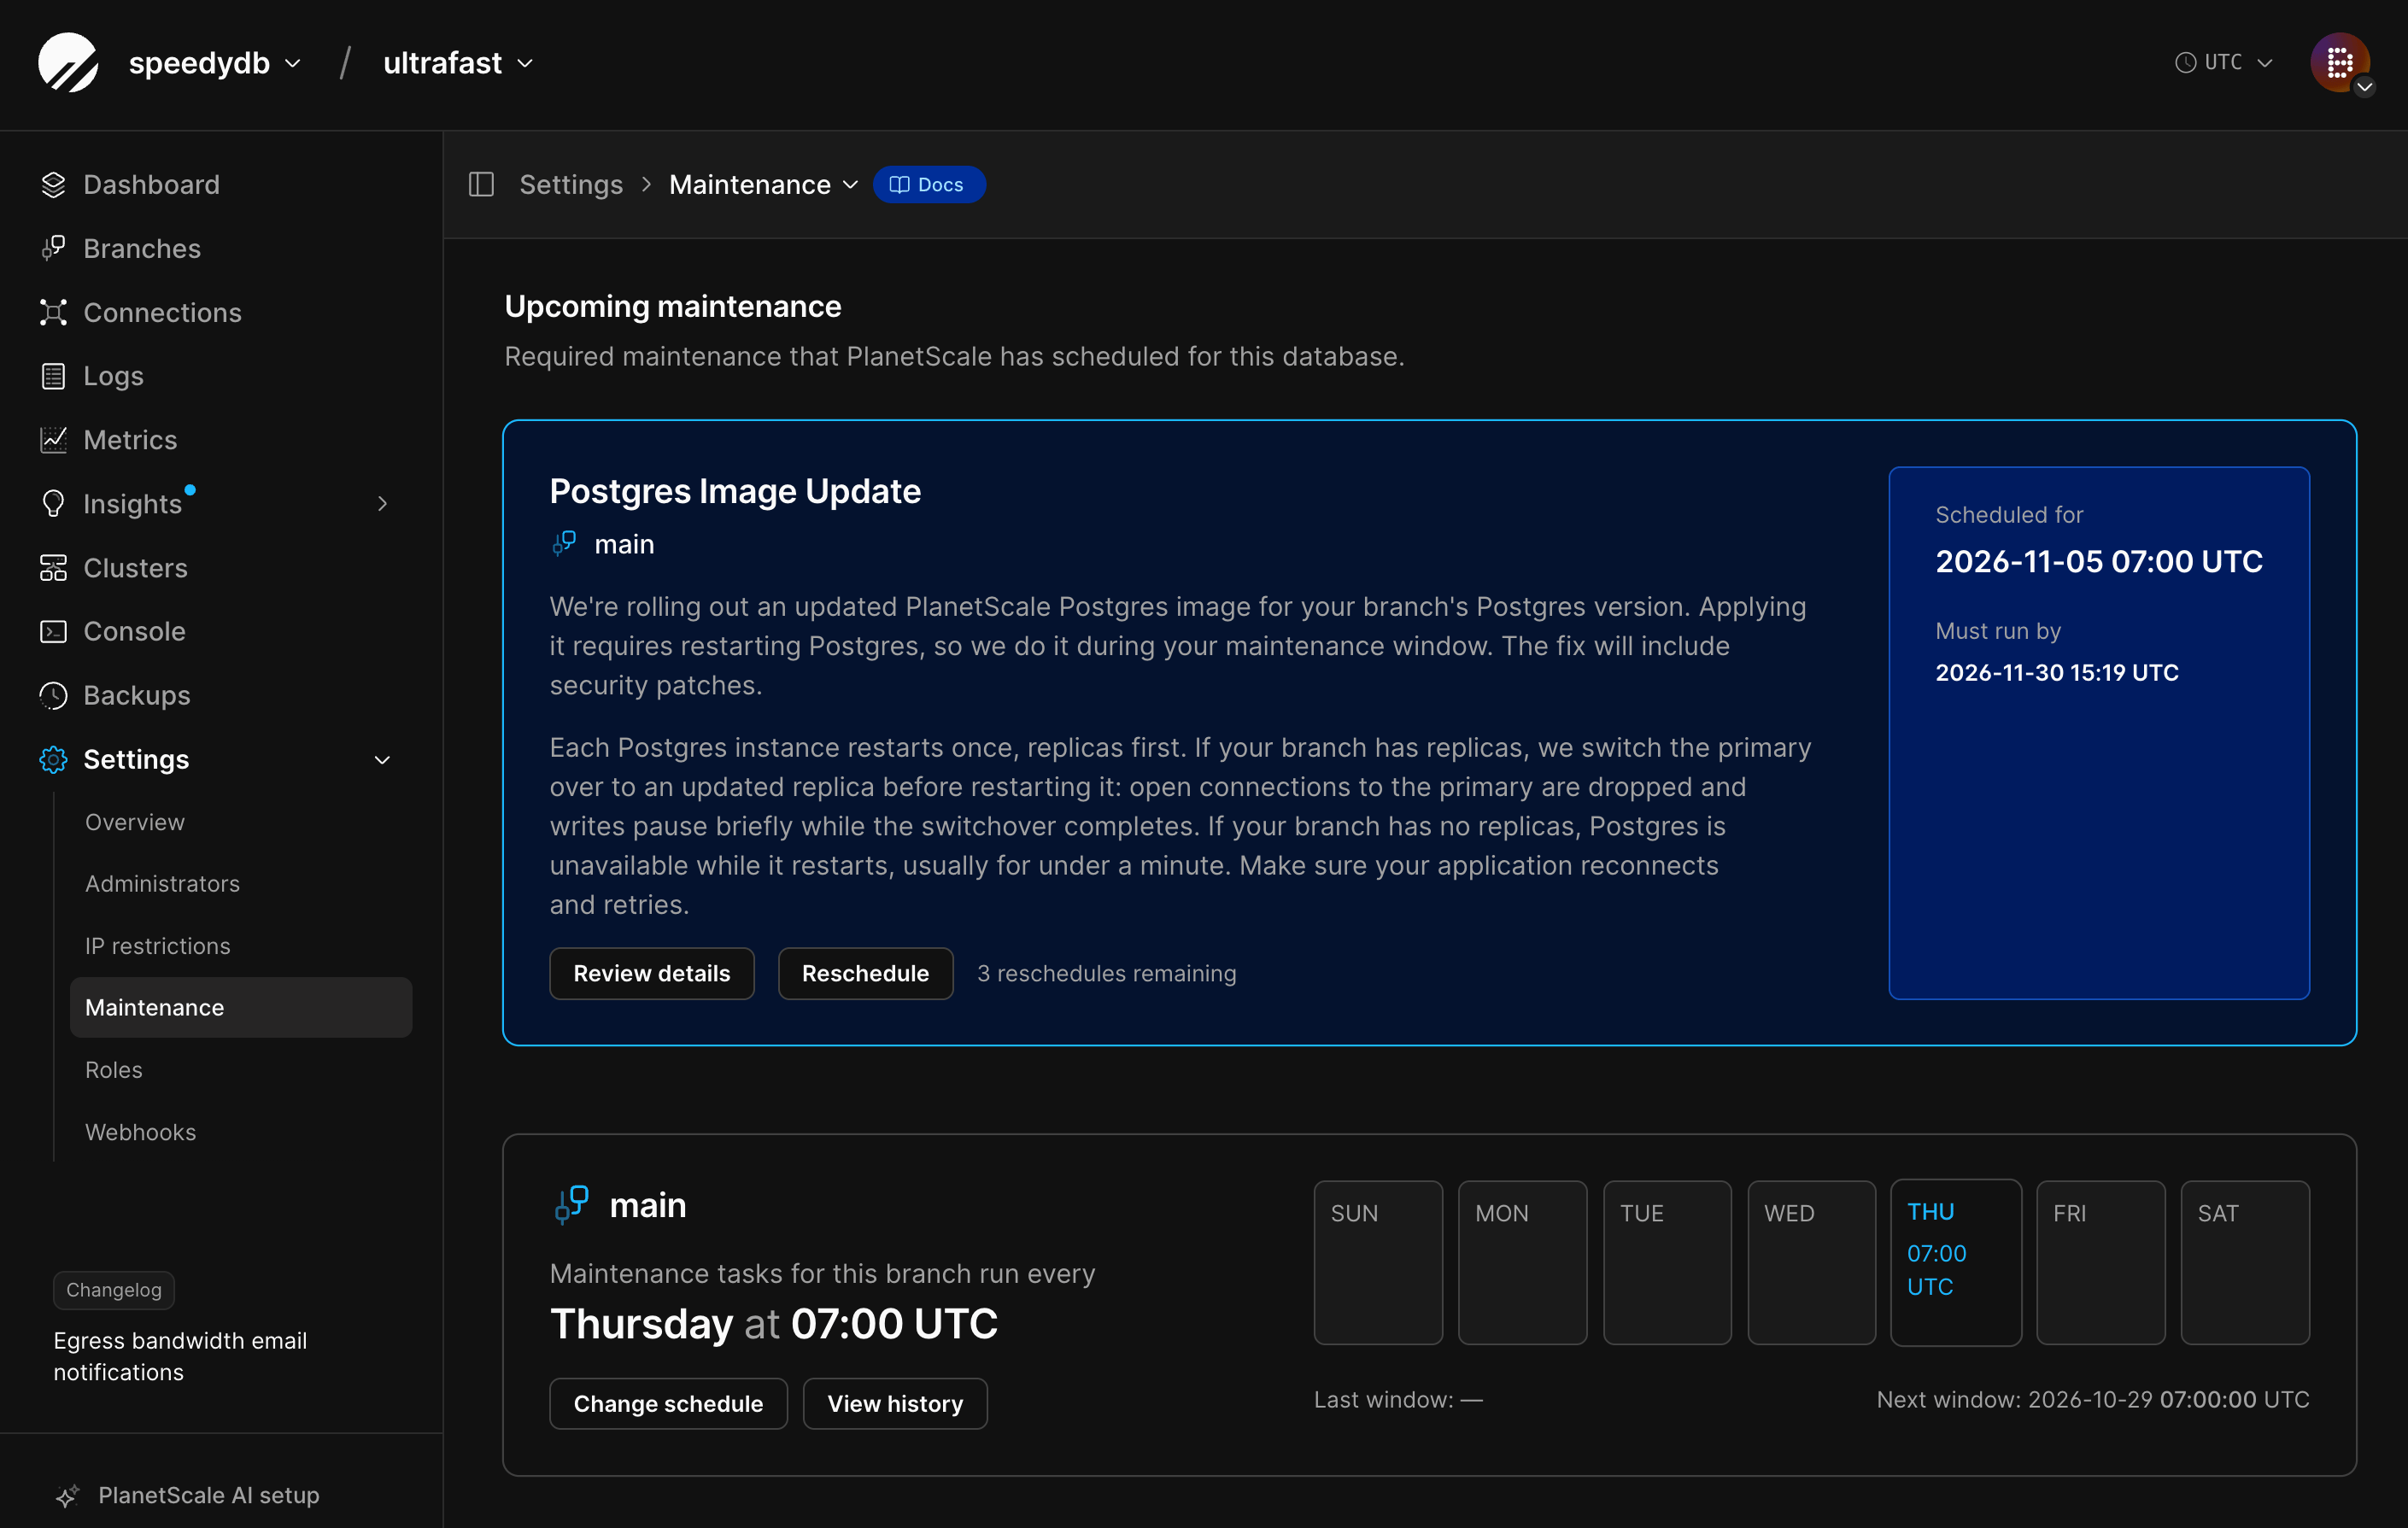
Task: Click the Branches icon in sidebar
Action: (53, 248)
